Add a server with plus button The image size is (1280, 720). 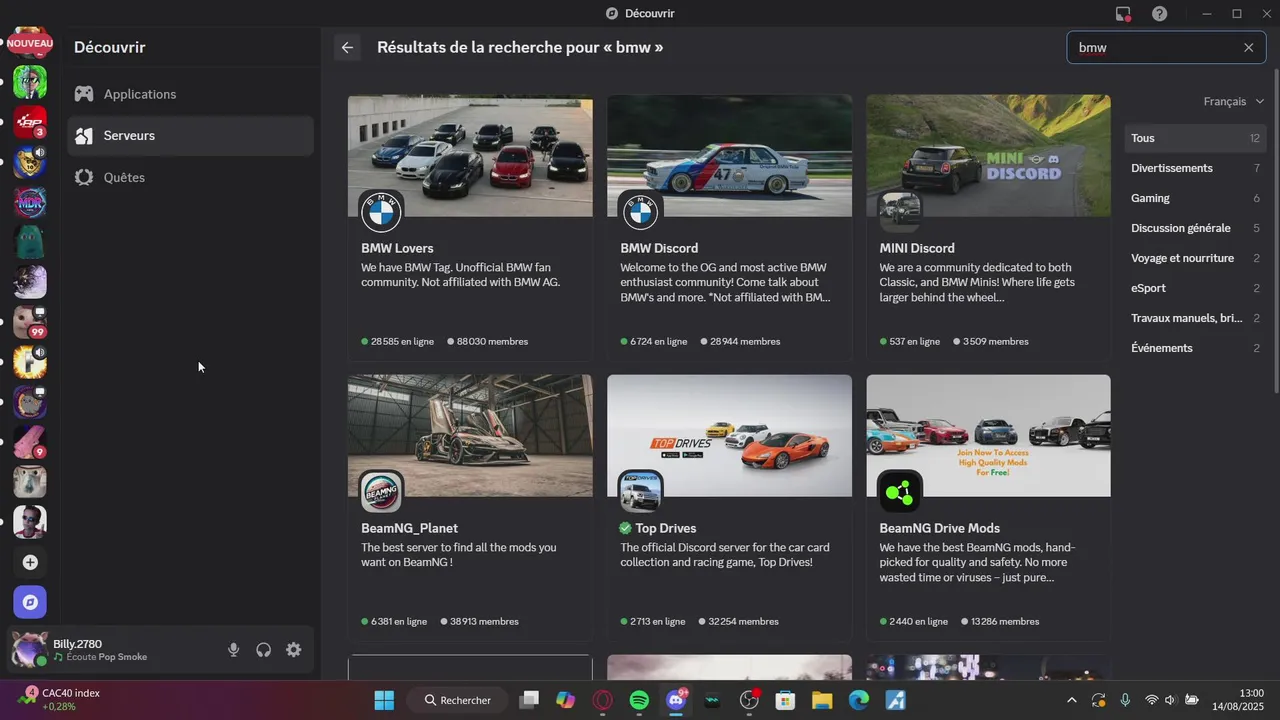pyautogui.click(x=30, y=562)
